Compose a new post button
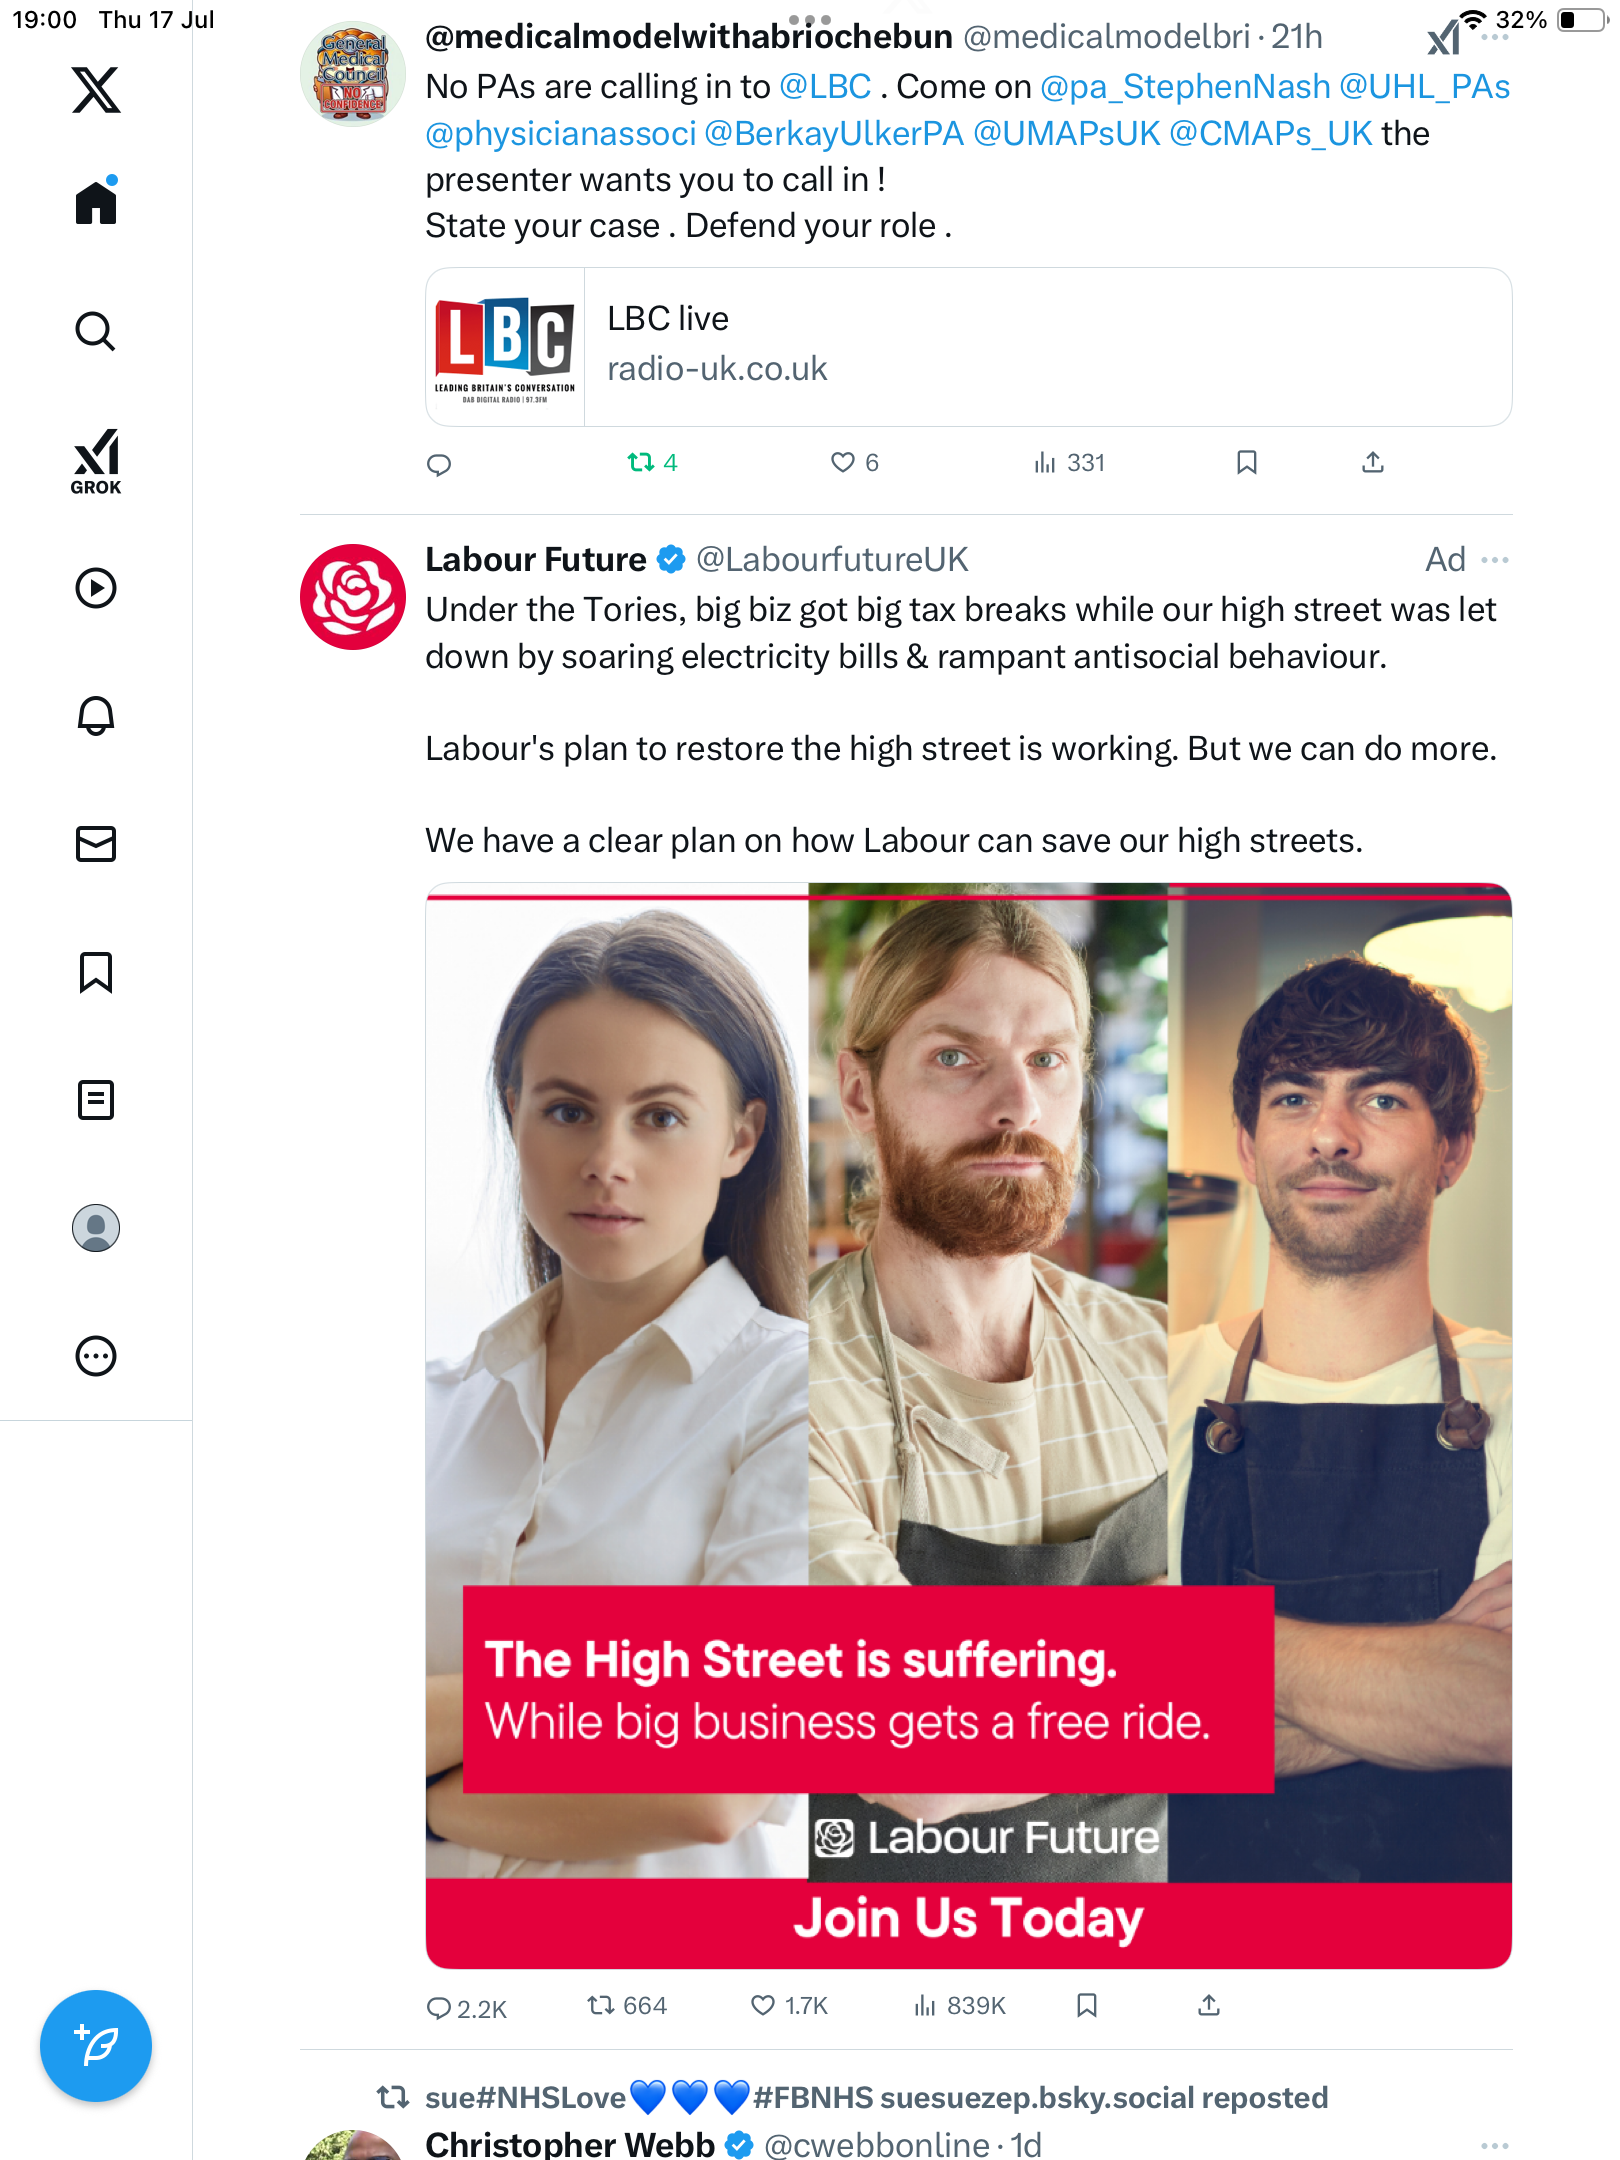 [96, 2046]
